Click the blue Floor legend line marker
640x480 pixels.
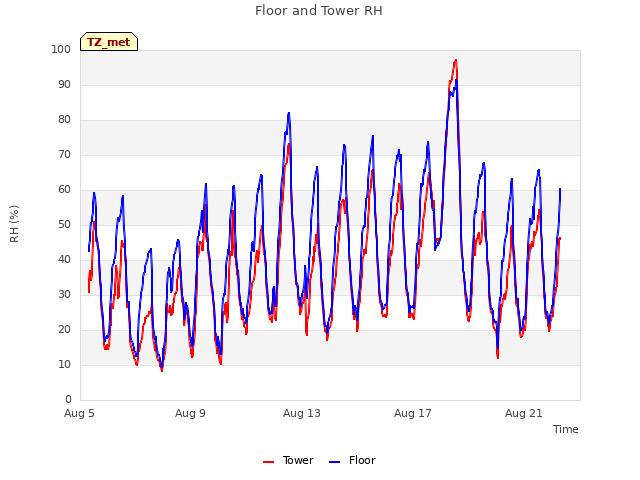(334, 462)
